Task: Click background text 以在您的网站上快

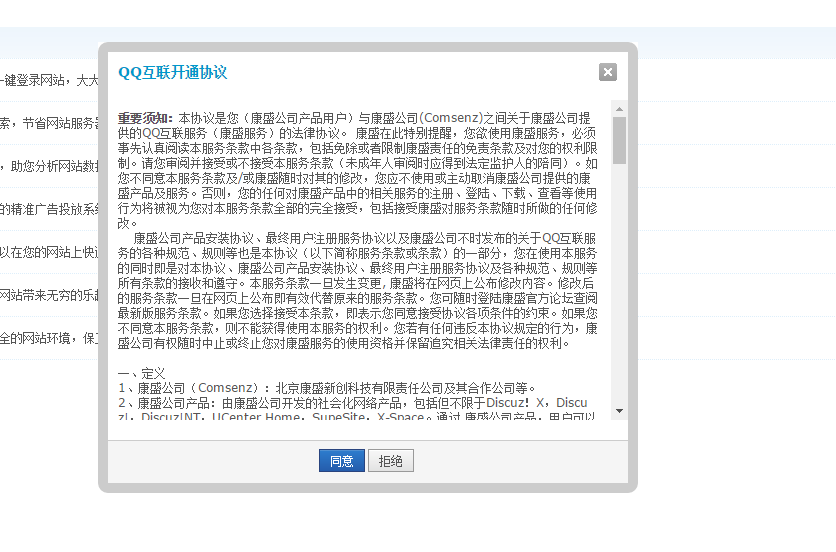Action: (49, 252)
